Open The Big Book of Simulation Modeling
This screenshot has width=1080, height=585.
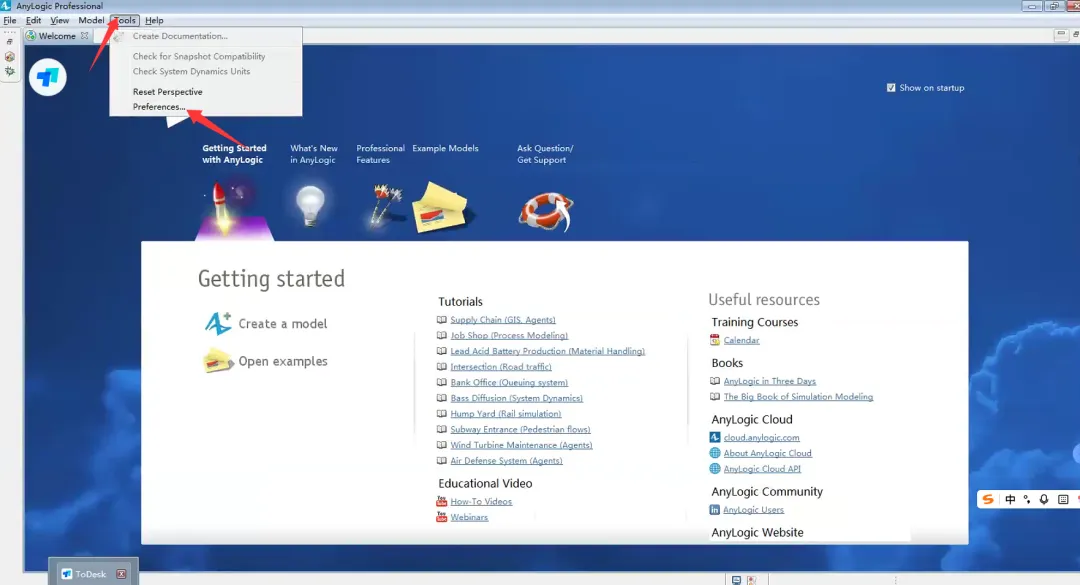pos(798,397)
